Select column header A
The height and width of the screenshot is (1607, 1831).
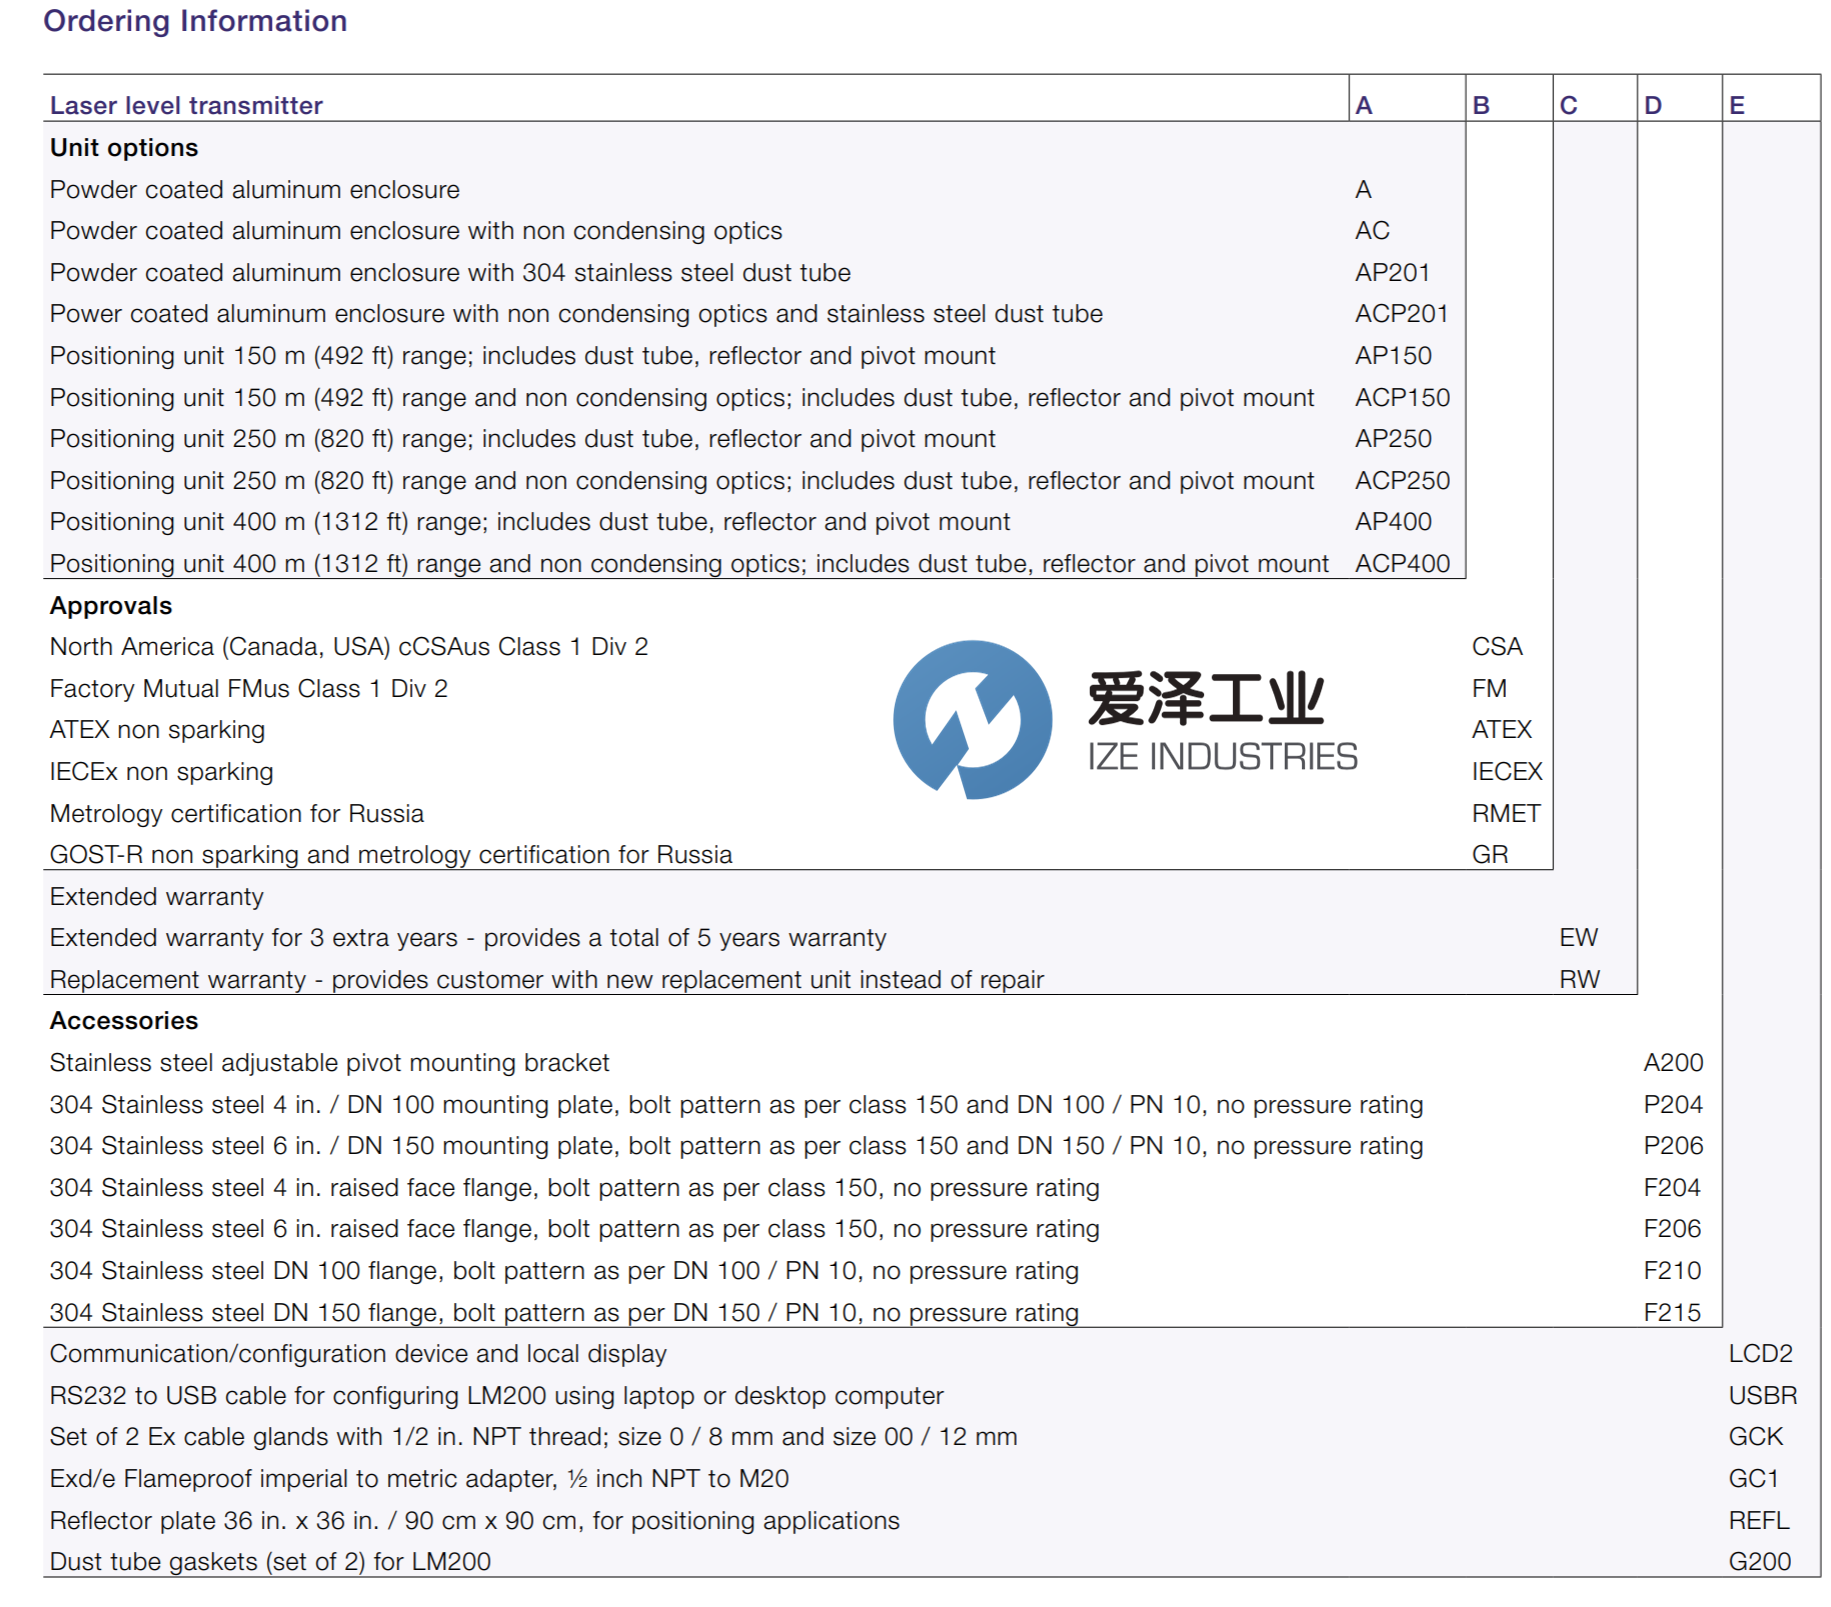coord(1362,104)
